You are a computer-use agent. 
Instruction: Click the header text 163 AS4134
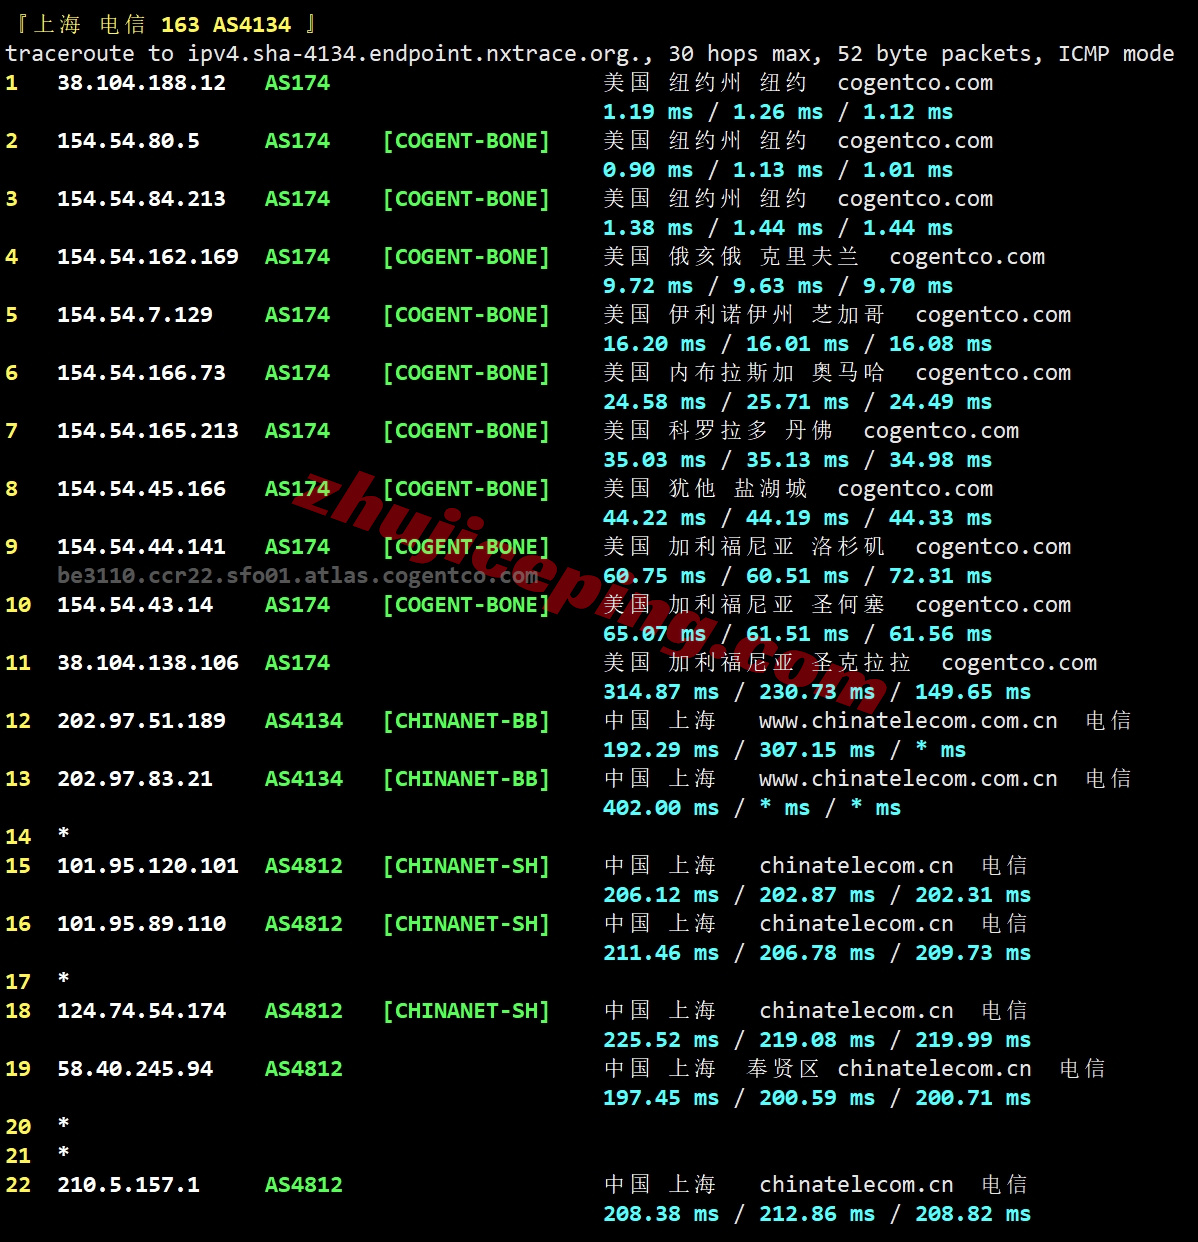[x=226, y=24]
